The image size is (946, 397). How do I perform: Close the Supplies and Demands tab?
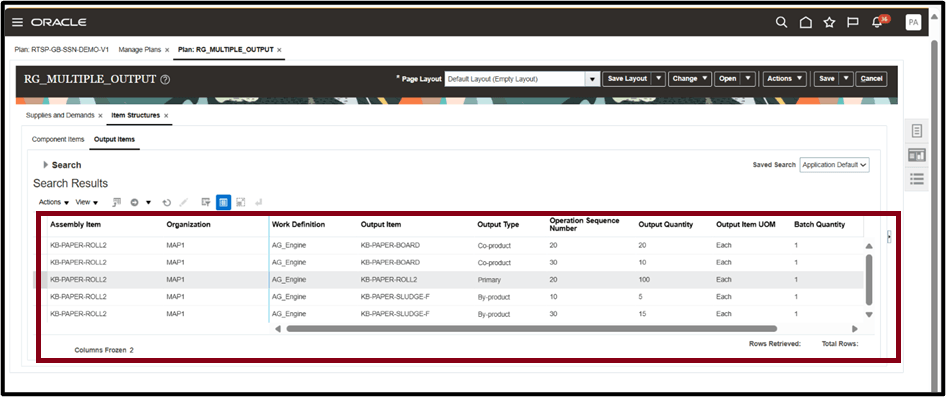click(x=100, y=115)
